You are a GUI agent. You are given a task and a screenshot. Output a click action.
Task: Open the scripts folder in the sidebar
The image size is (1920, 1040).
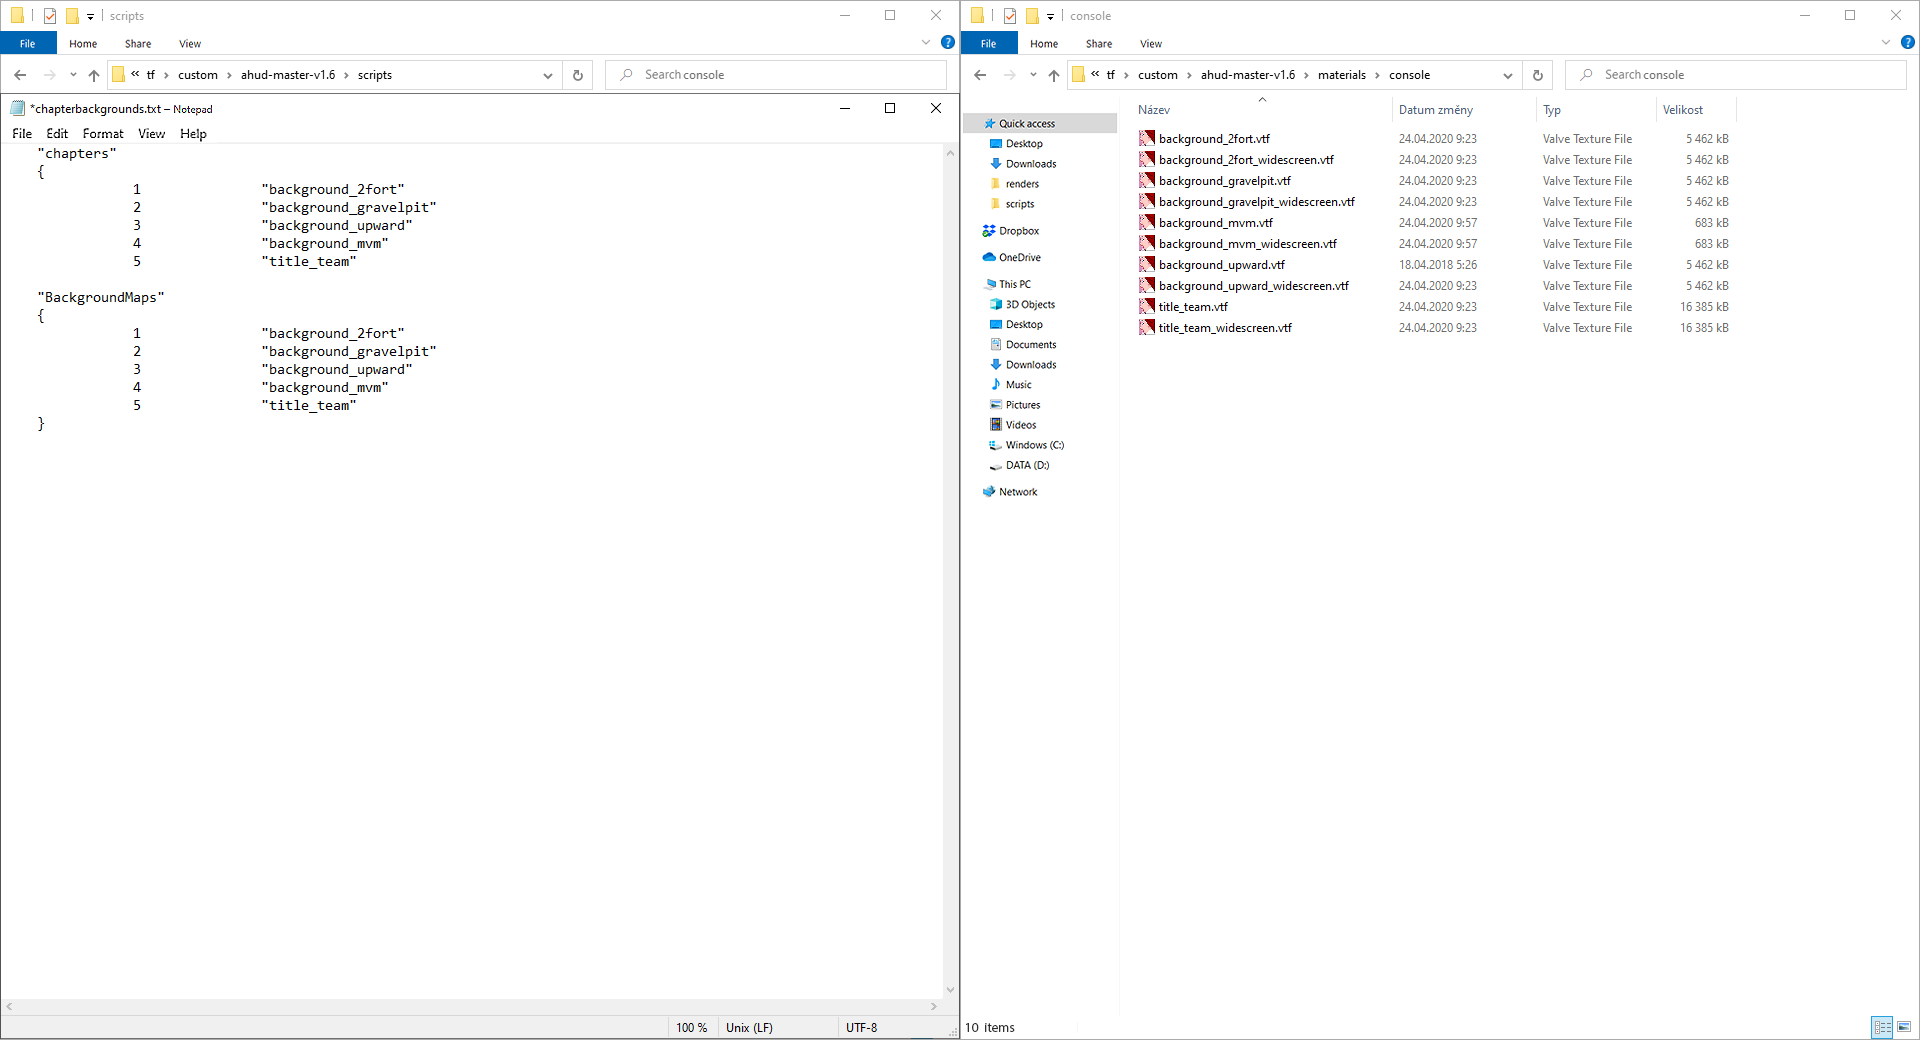click(x=1020, y=204)
